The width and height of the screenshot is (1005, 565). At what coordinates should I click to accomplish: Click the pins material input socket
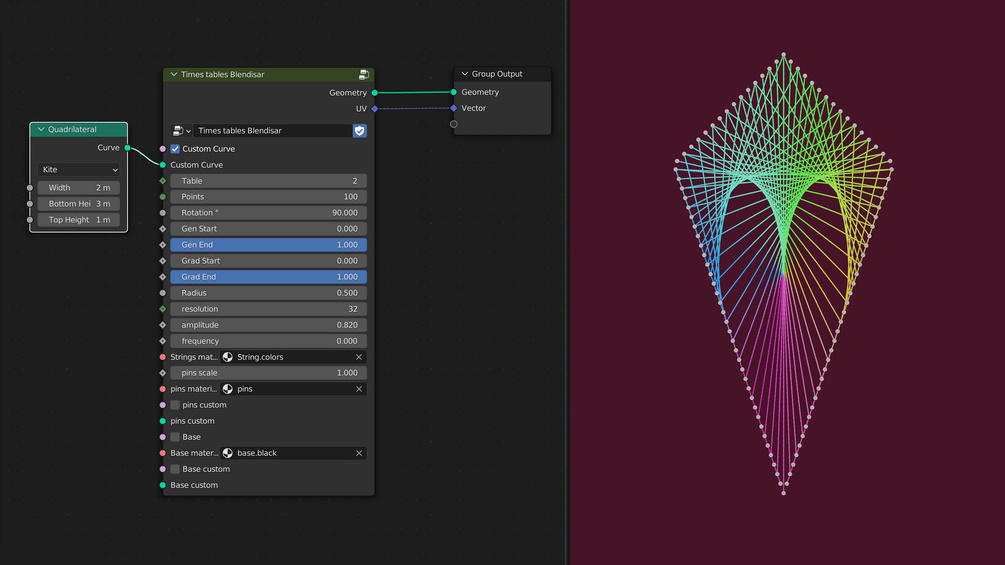coord(163,389)
